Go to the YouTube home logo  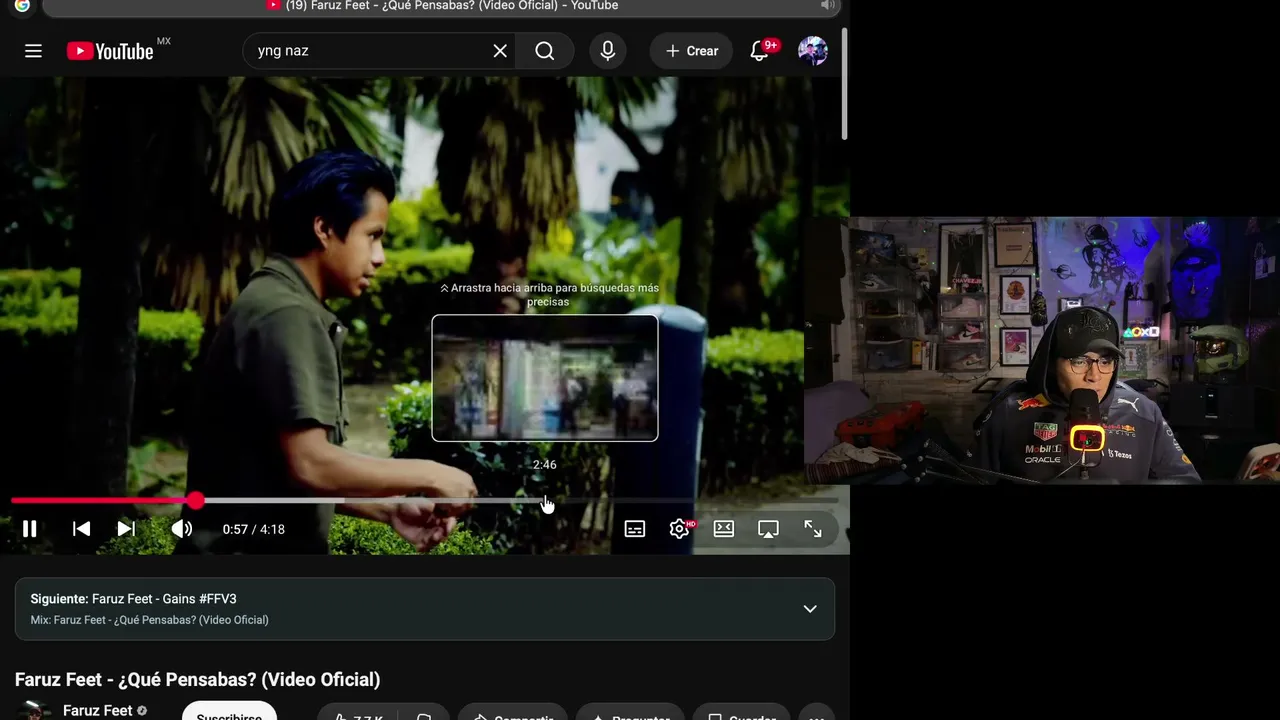tap(110, 51)
